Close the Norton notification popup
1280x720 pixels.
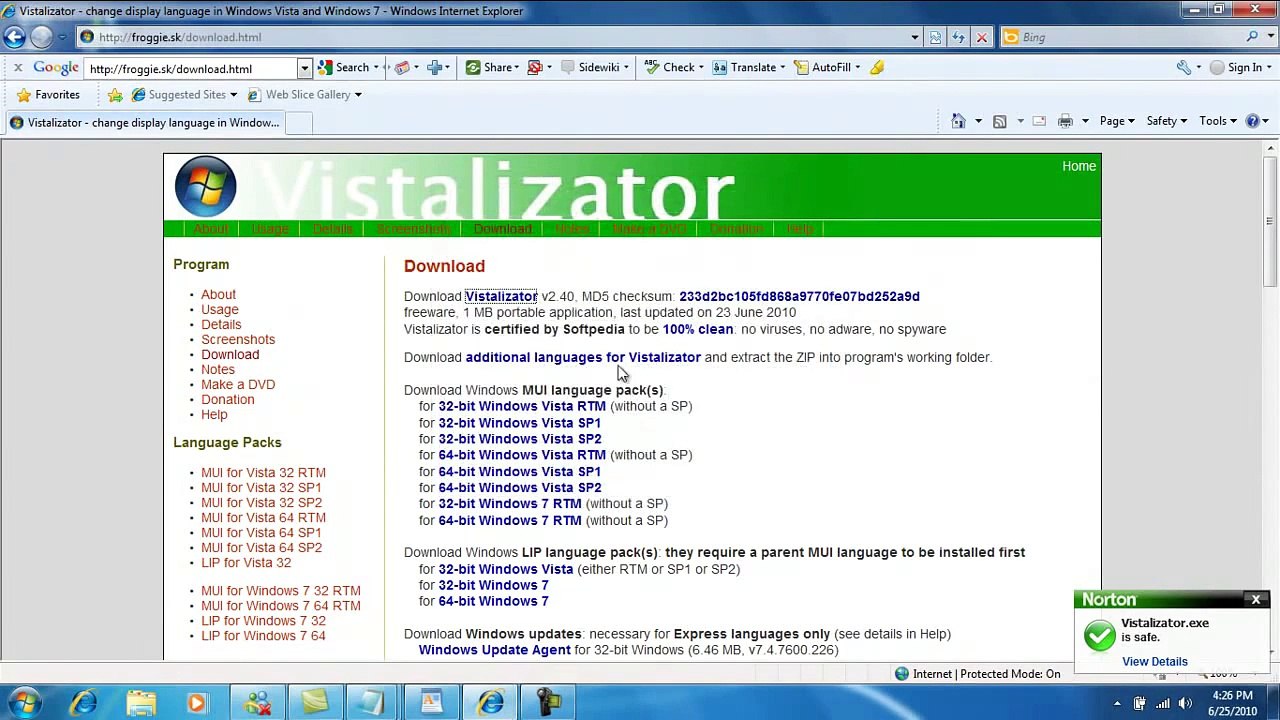[x=1255, y=599]
